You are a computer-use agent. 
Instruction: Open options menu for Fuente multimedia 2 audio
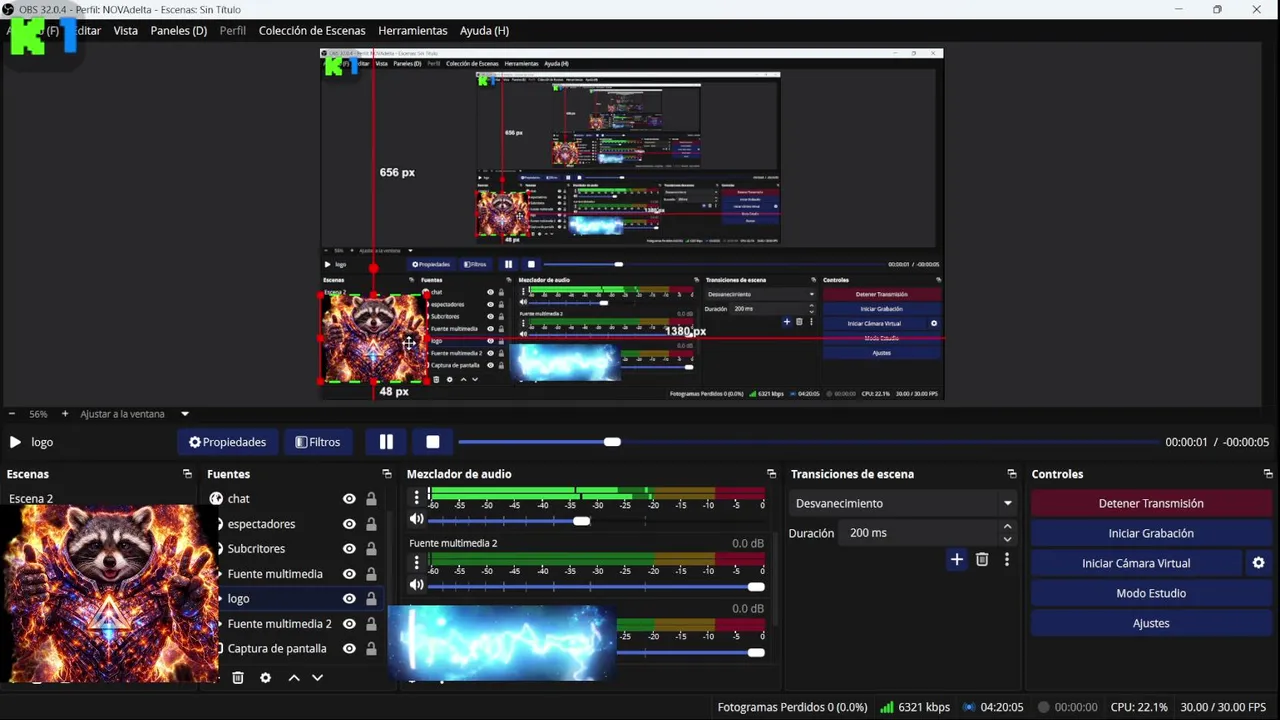(x=417, y=563)
